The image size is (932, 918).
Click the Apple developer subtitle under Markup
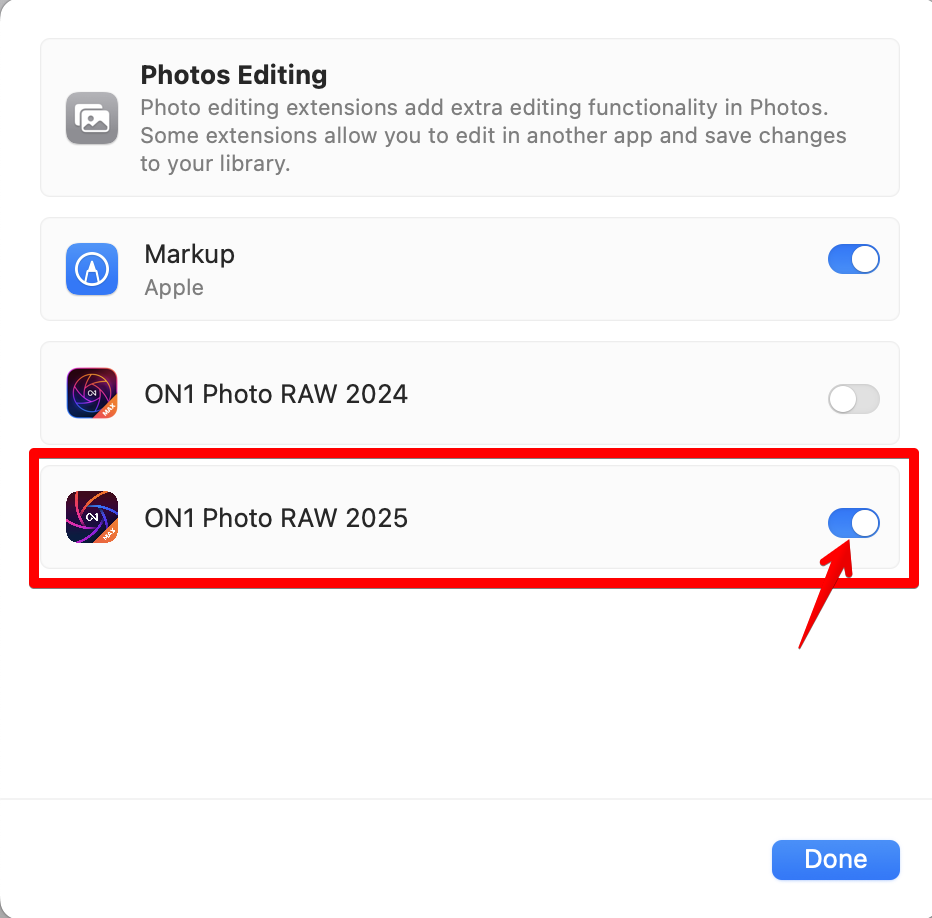tap(174, 288)
